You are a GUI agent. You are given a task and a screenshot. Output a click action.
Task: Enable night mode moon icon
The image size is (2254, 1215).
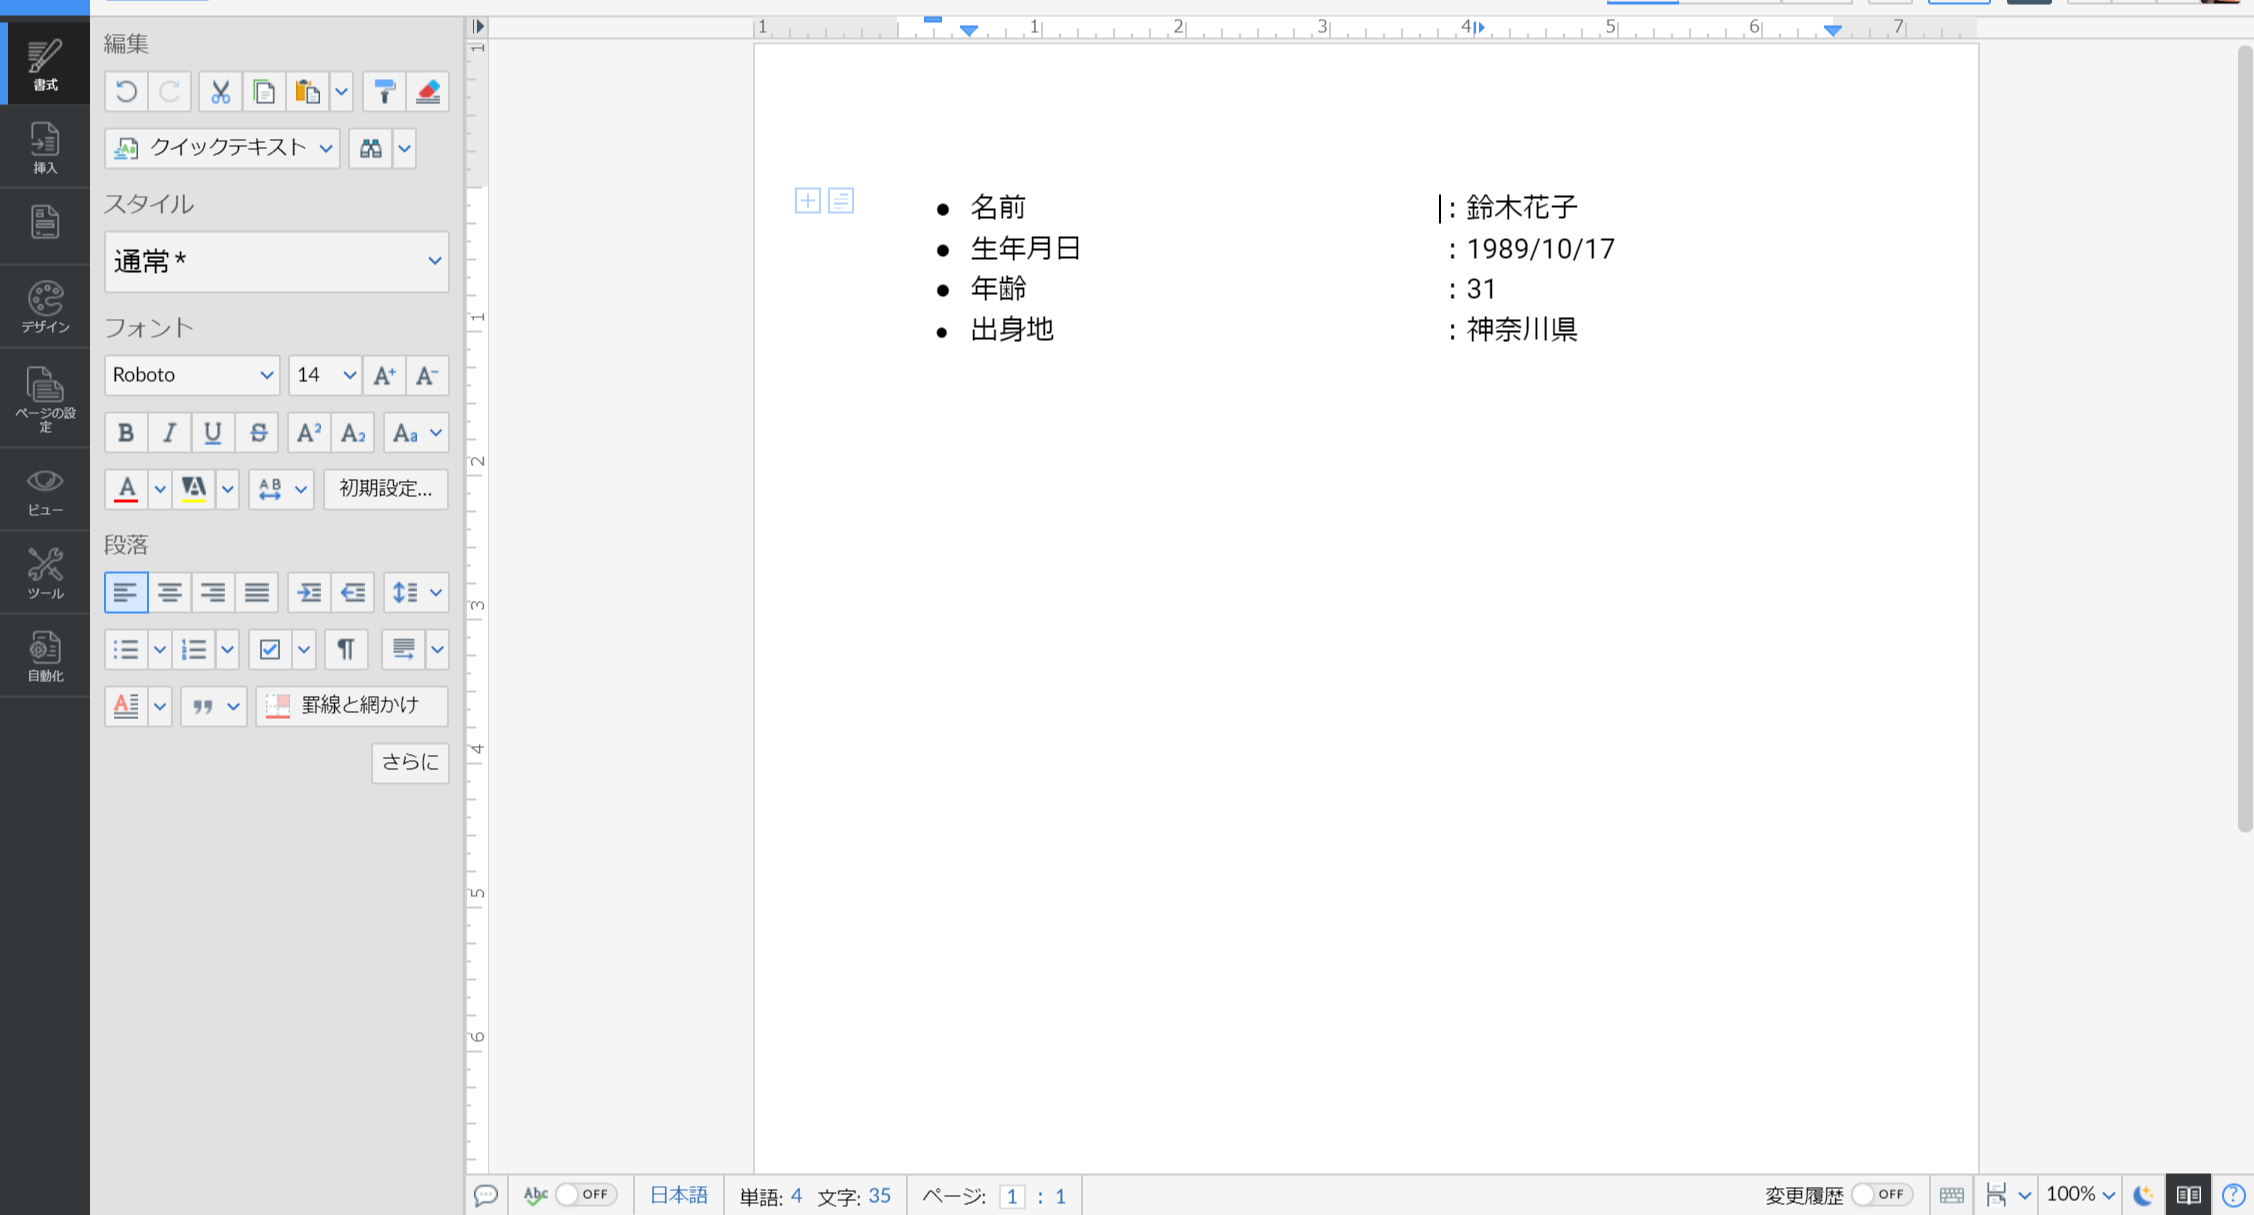coord(2143,1195)
